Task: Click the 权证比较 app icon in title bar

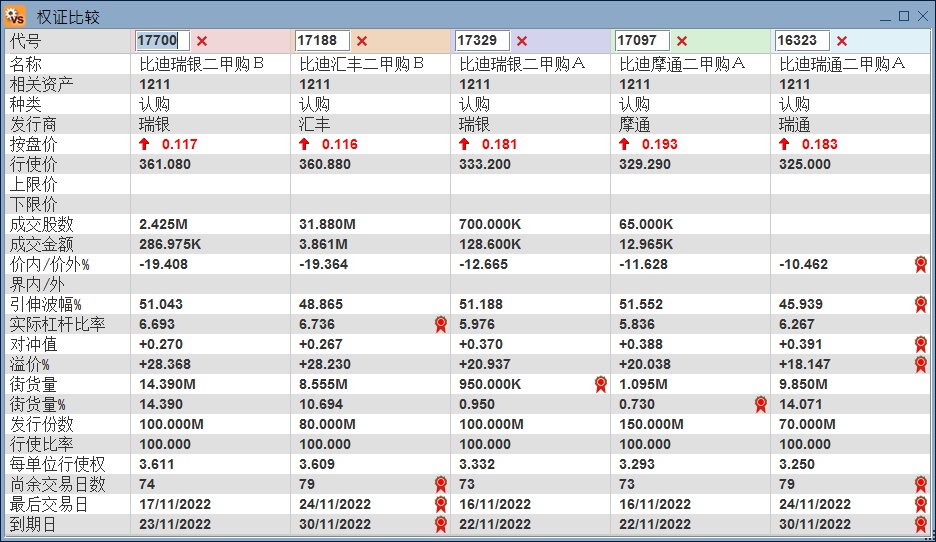Action: pyautogui.click(x=15, y=16)
